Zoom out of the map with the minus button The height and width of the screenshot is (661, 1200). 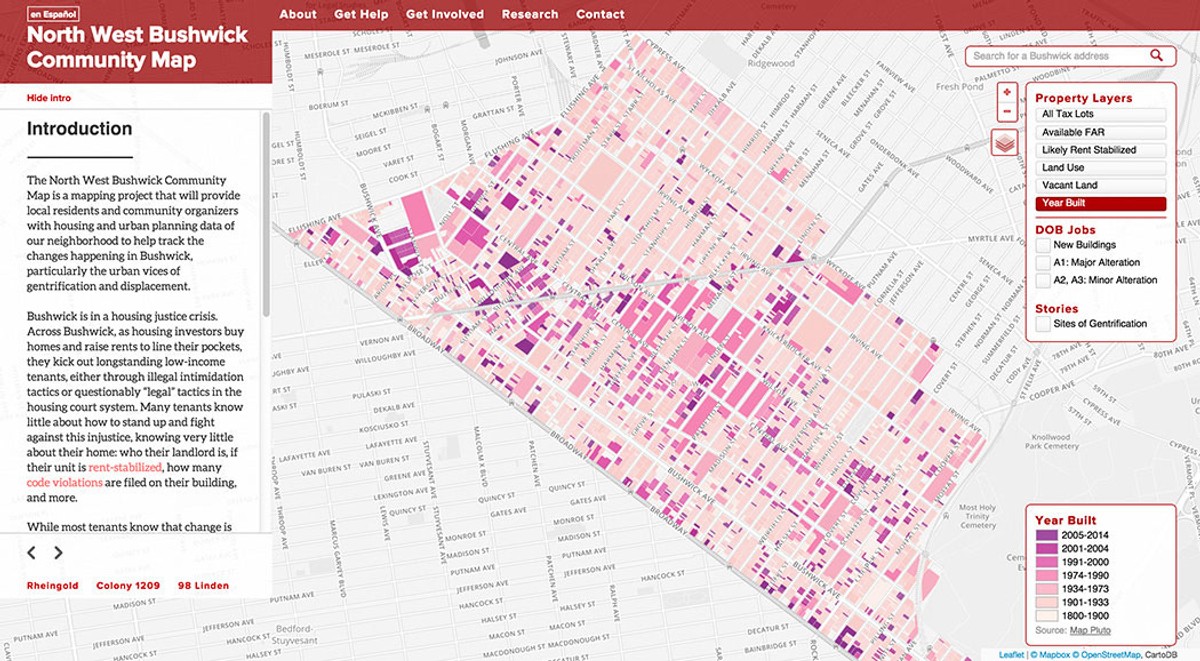[1006, 112]
